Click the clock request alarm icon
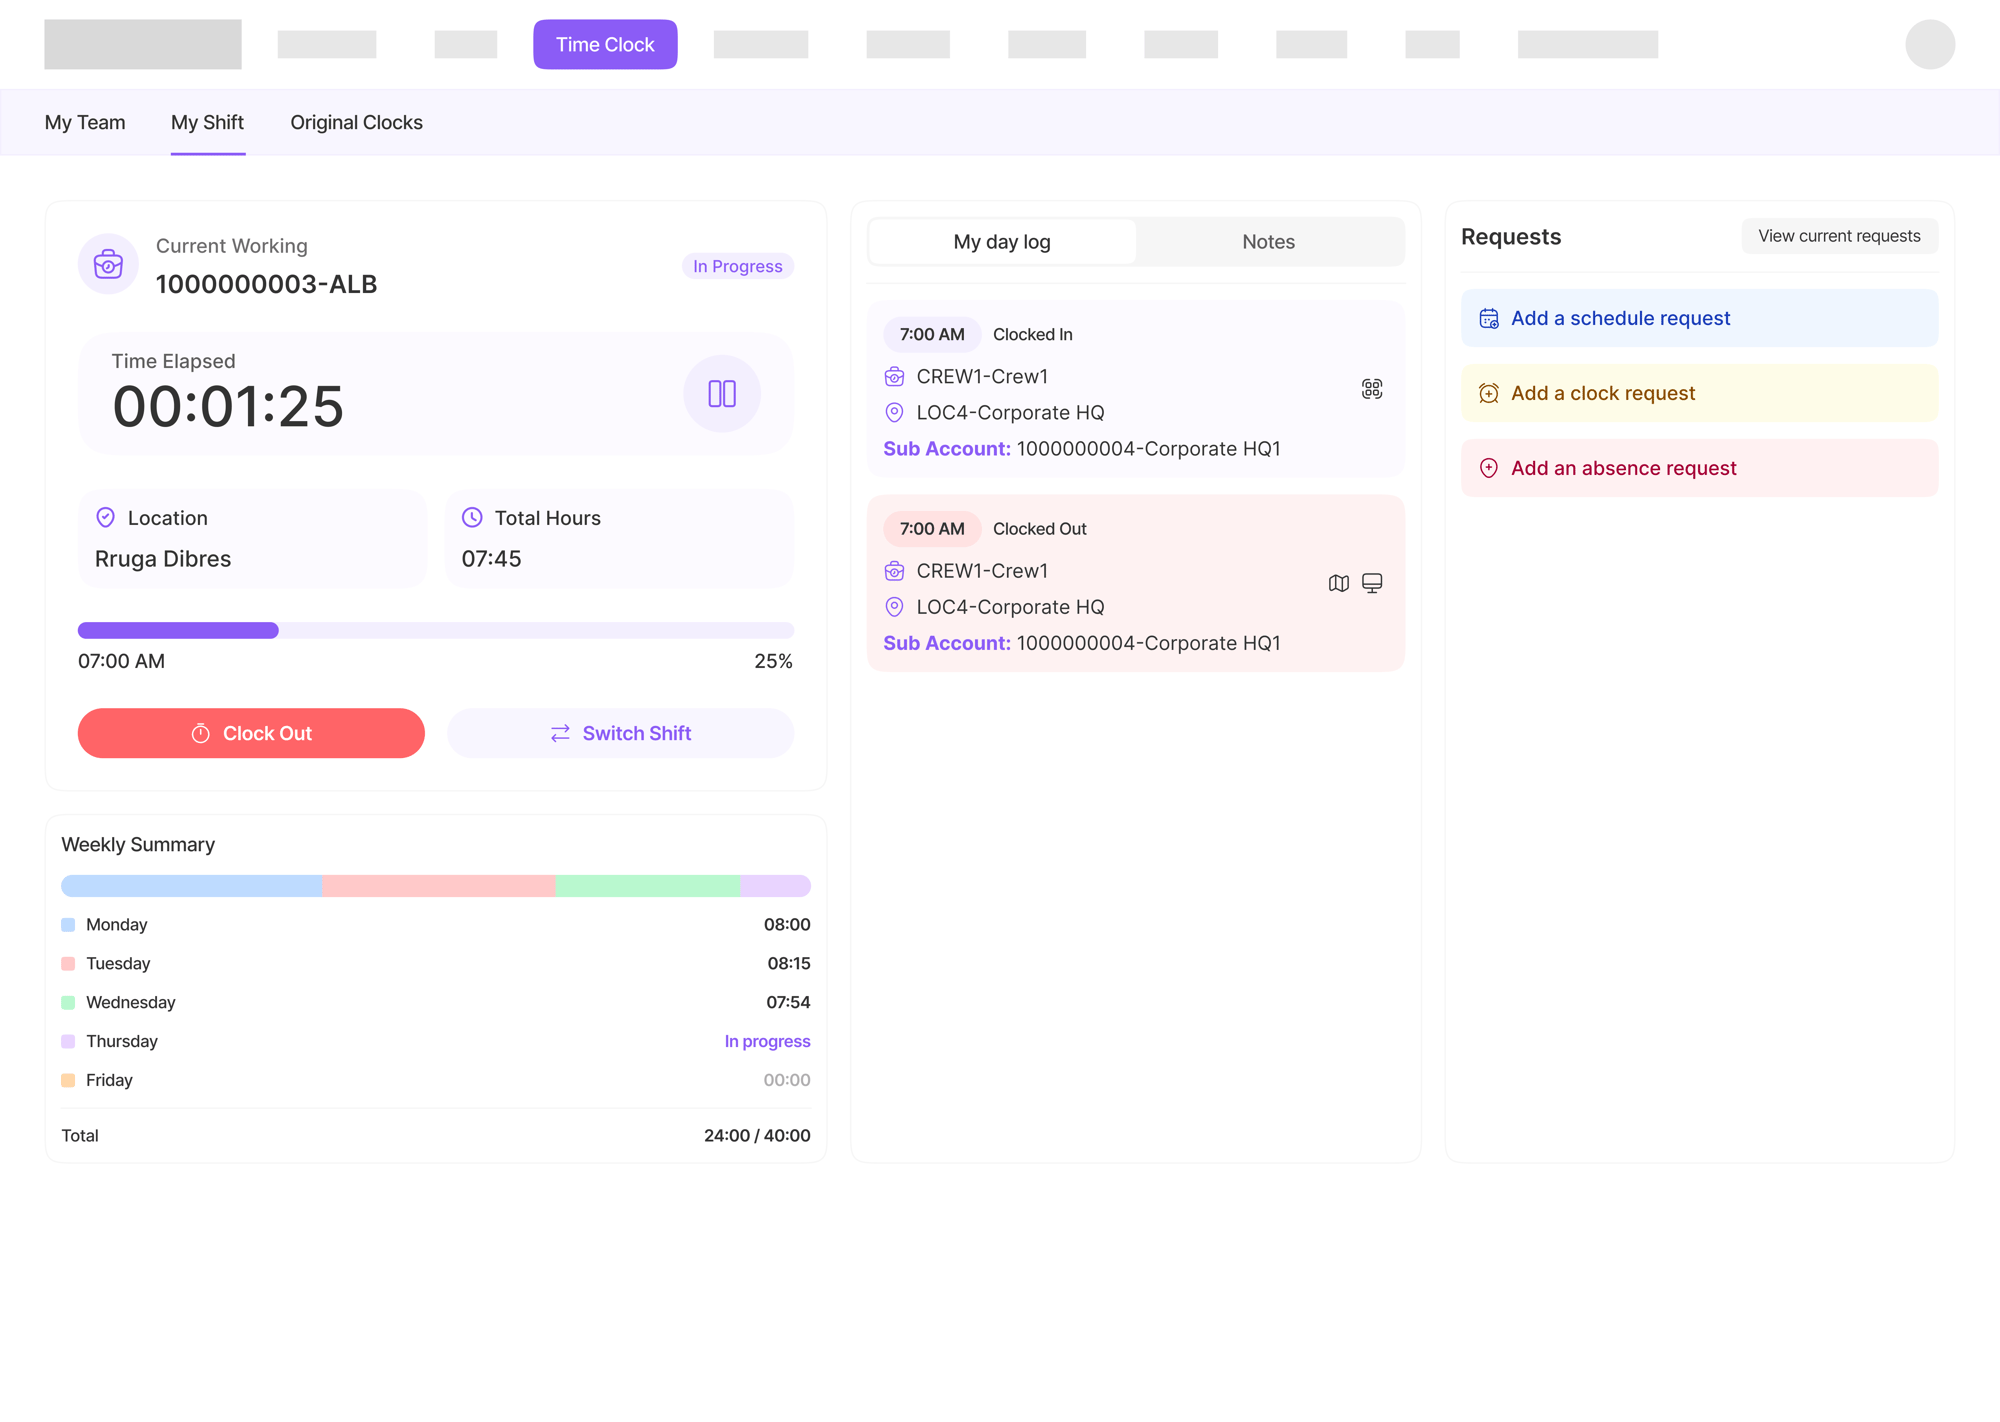Screen dimensions: 2000x1422 click(1489, 393)
